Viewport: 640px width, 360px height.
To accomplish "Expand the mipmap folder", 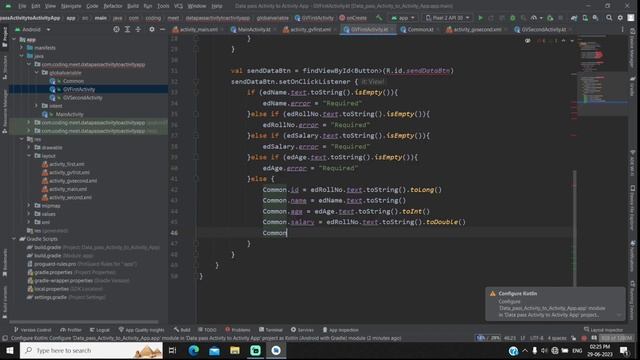I will tap(29, 206).
